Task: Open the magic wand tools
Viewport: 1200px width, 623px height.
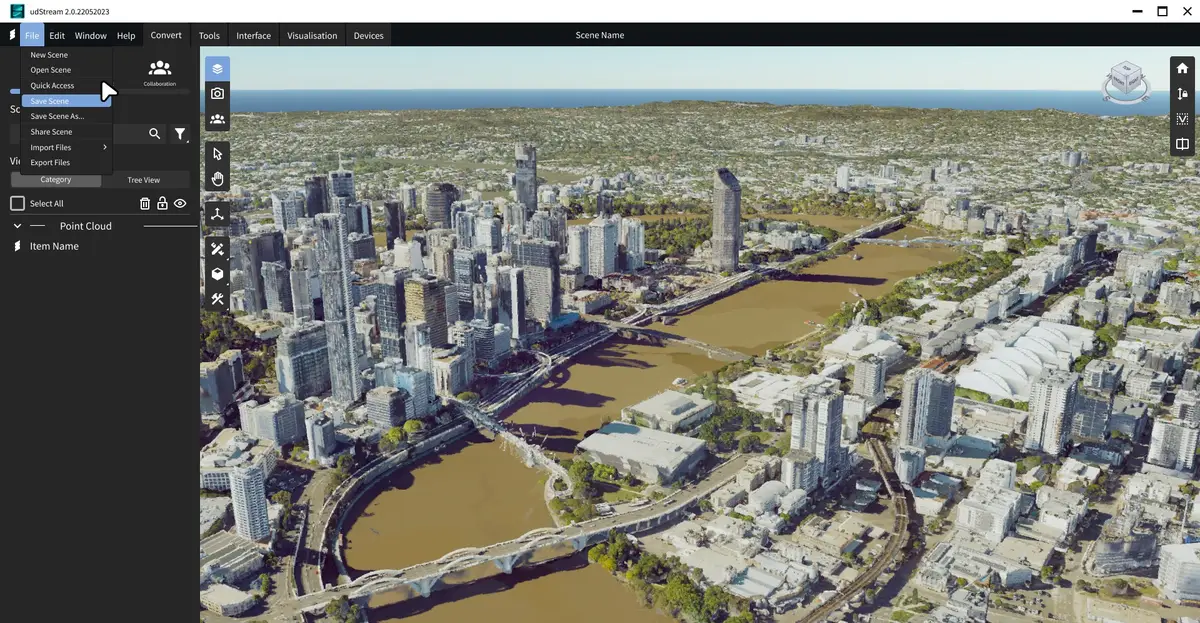Action: click(x=217, y=249)
